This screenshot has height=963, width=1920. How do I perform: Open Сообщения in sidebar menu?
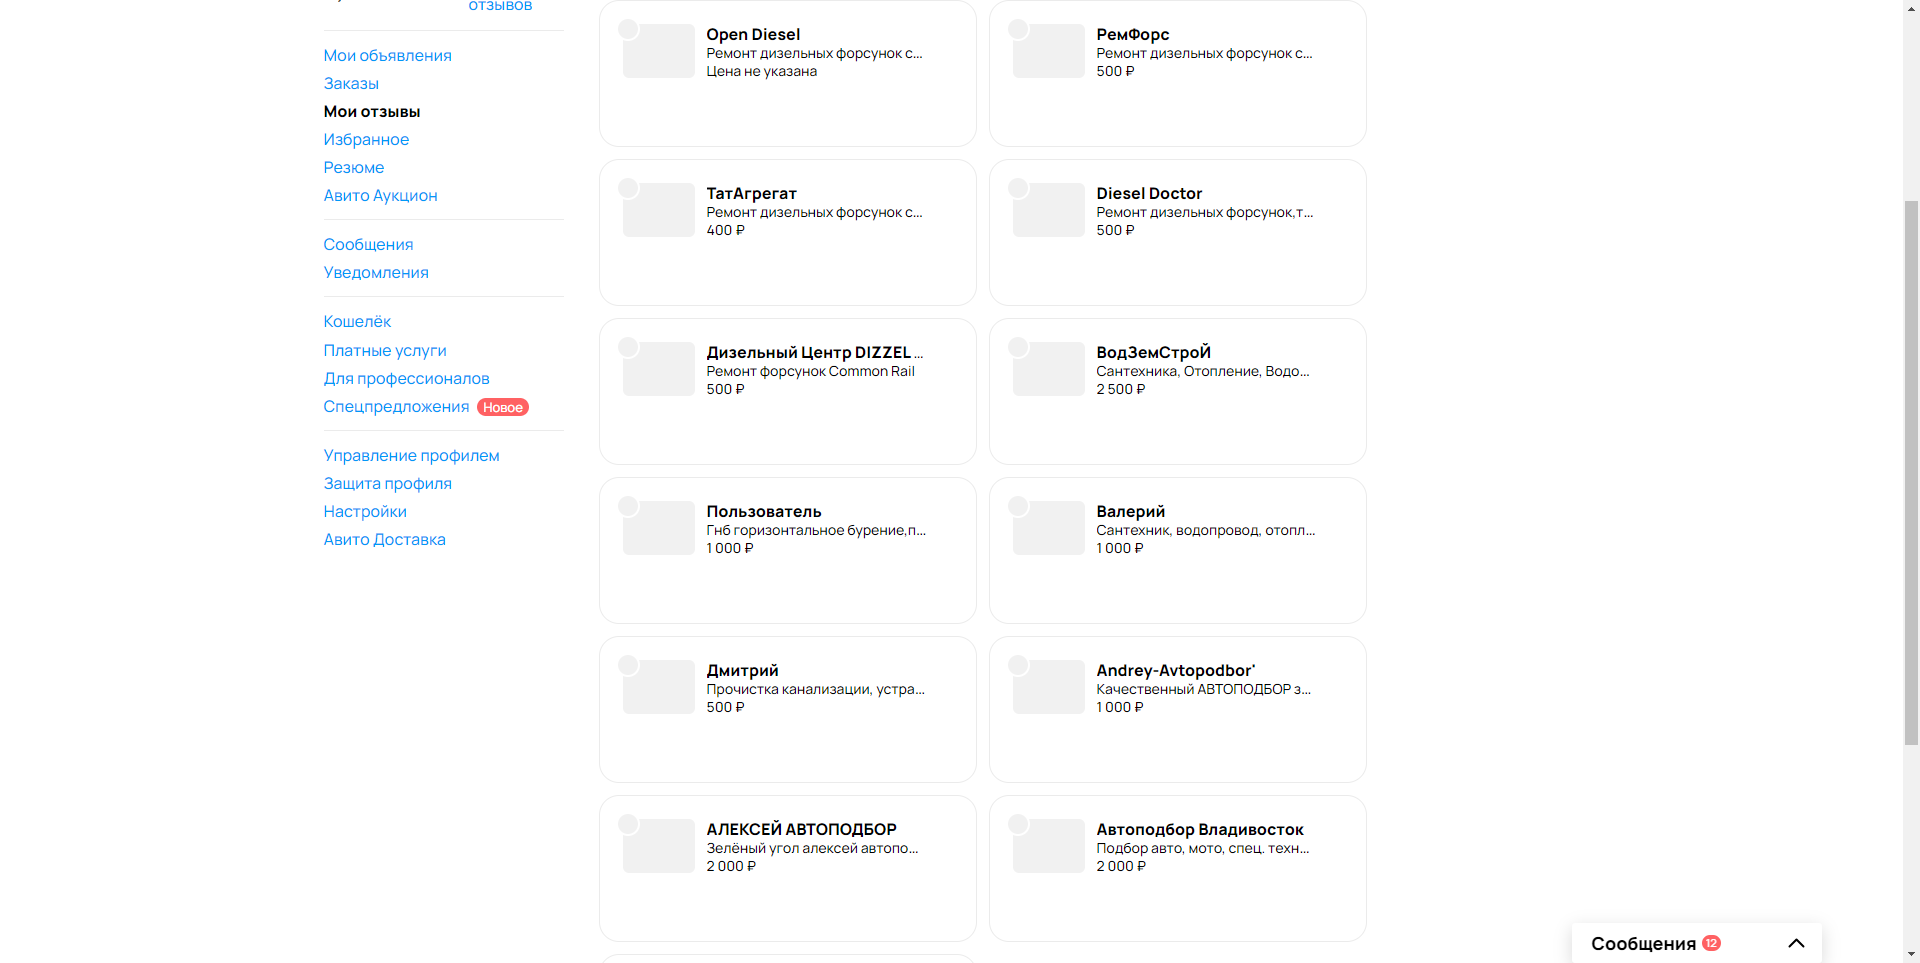pos(368,244)
